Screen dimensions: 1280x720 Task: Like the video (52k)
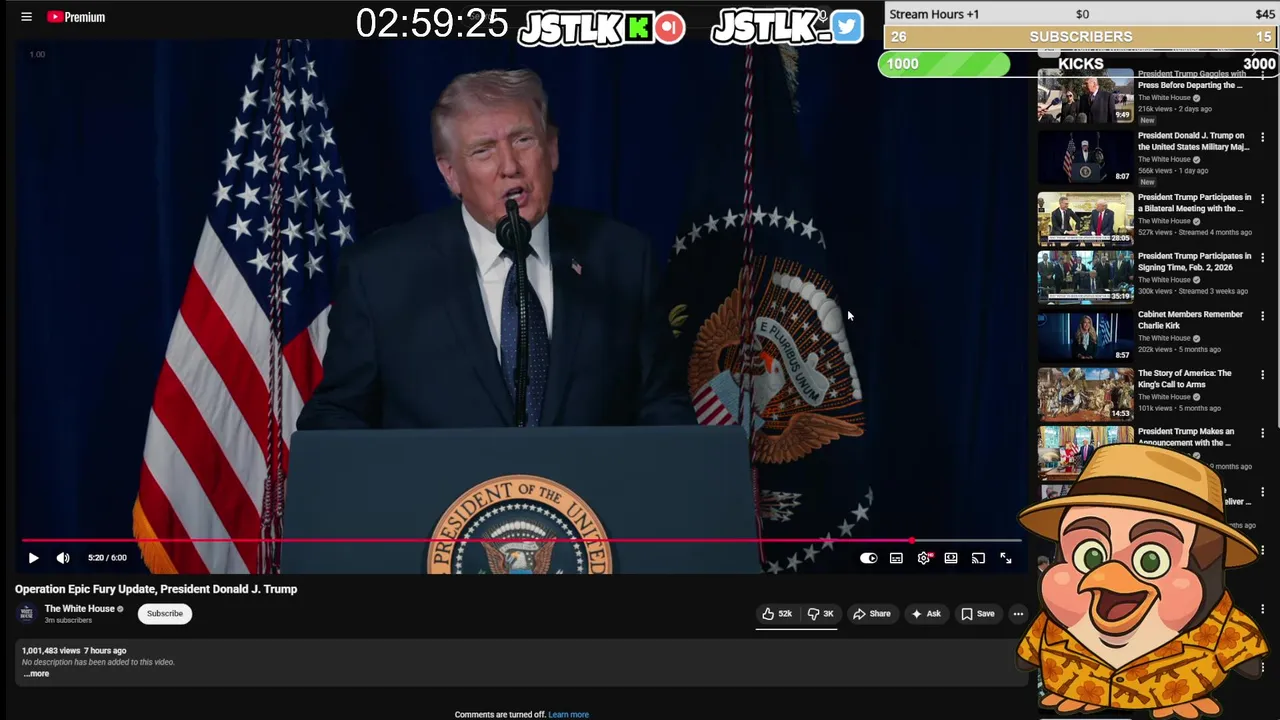pyautogui.click(x=777, y=614)
